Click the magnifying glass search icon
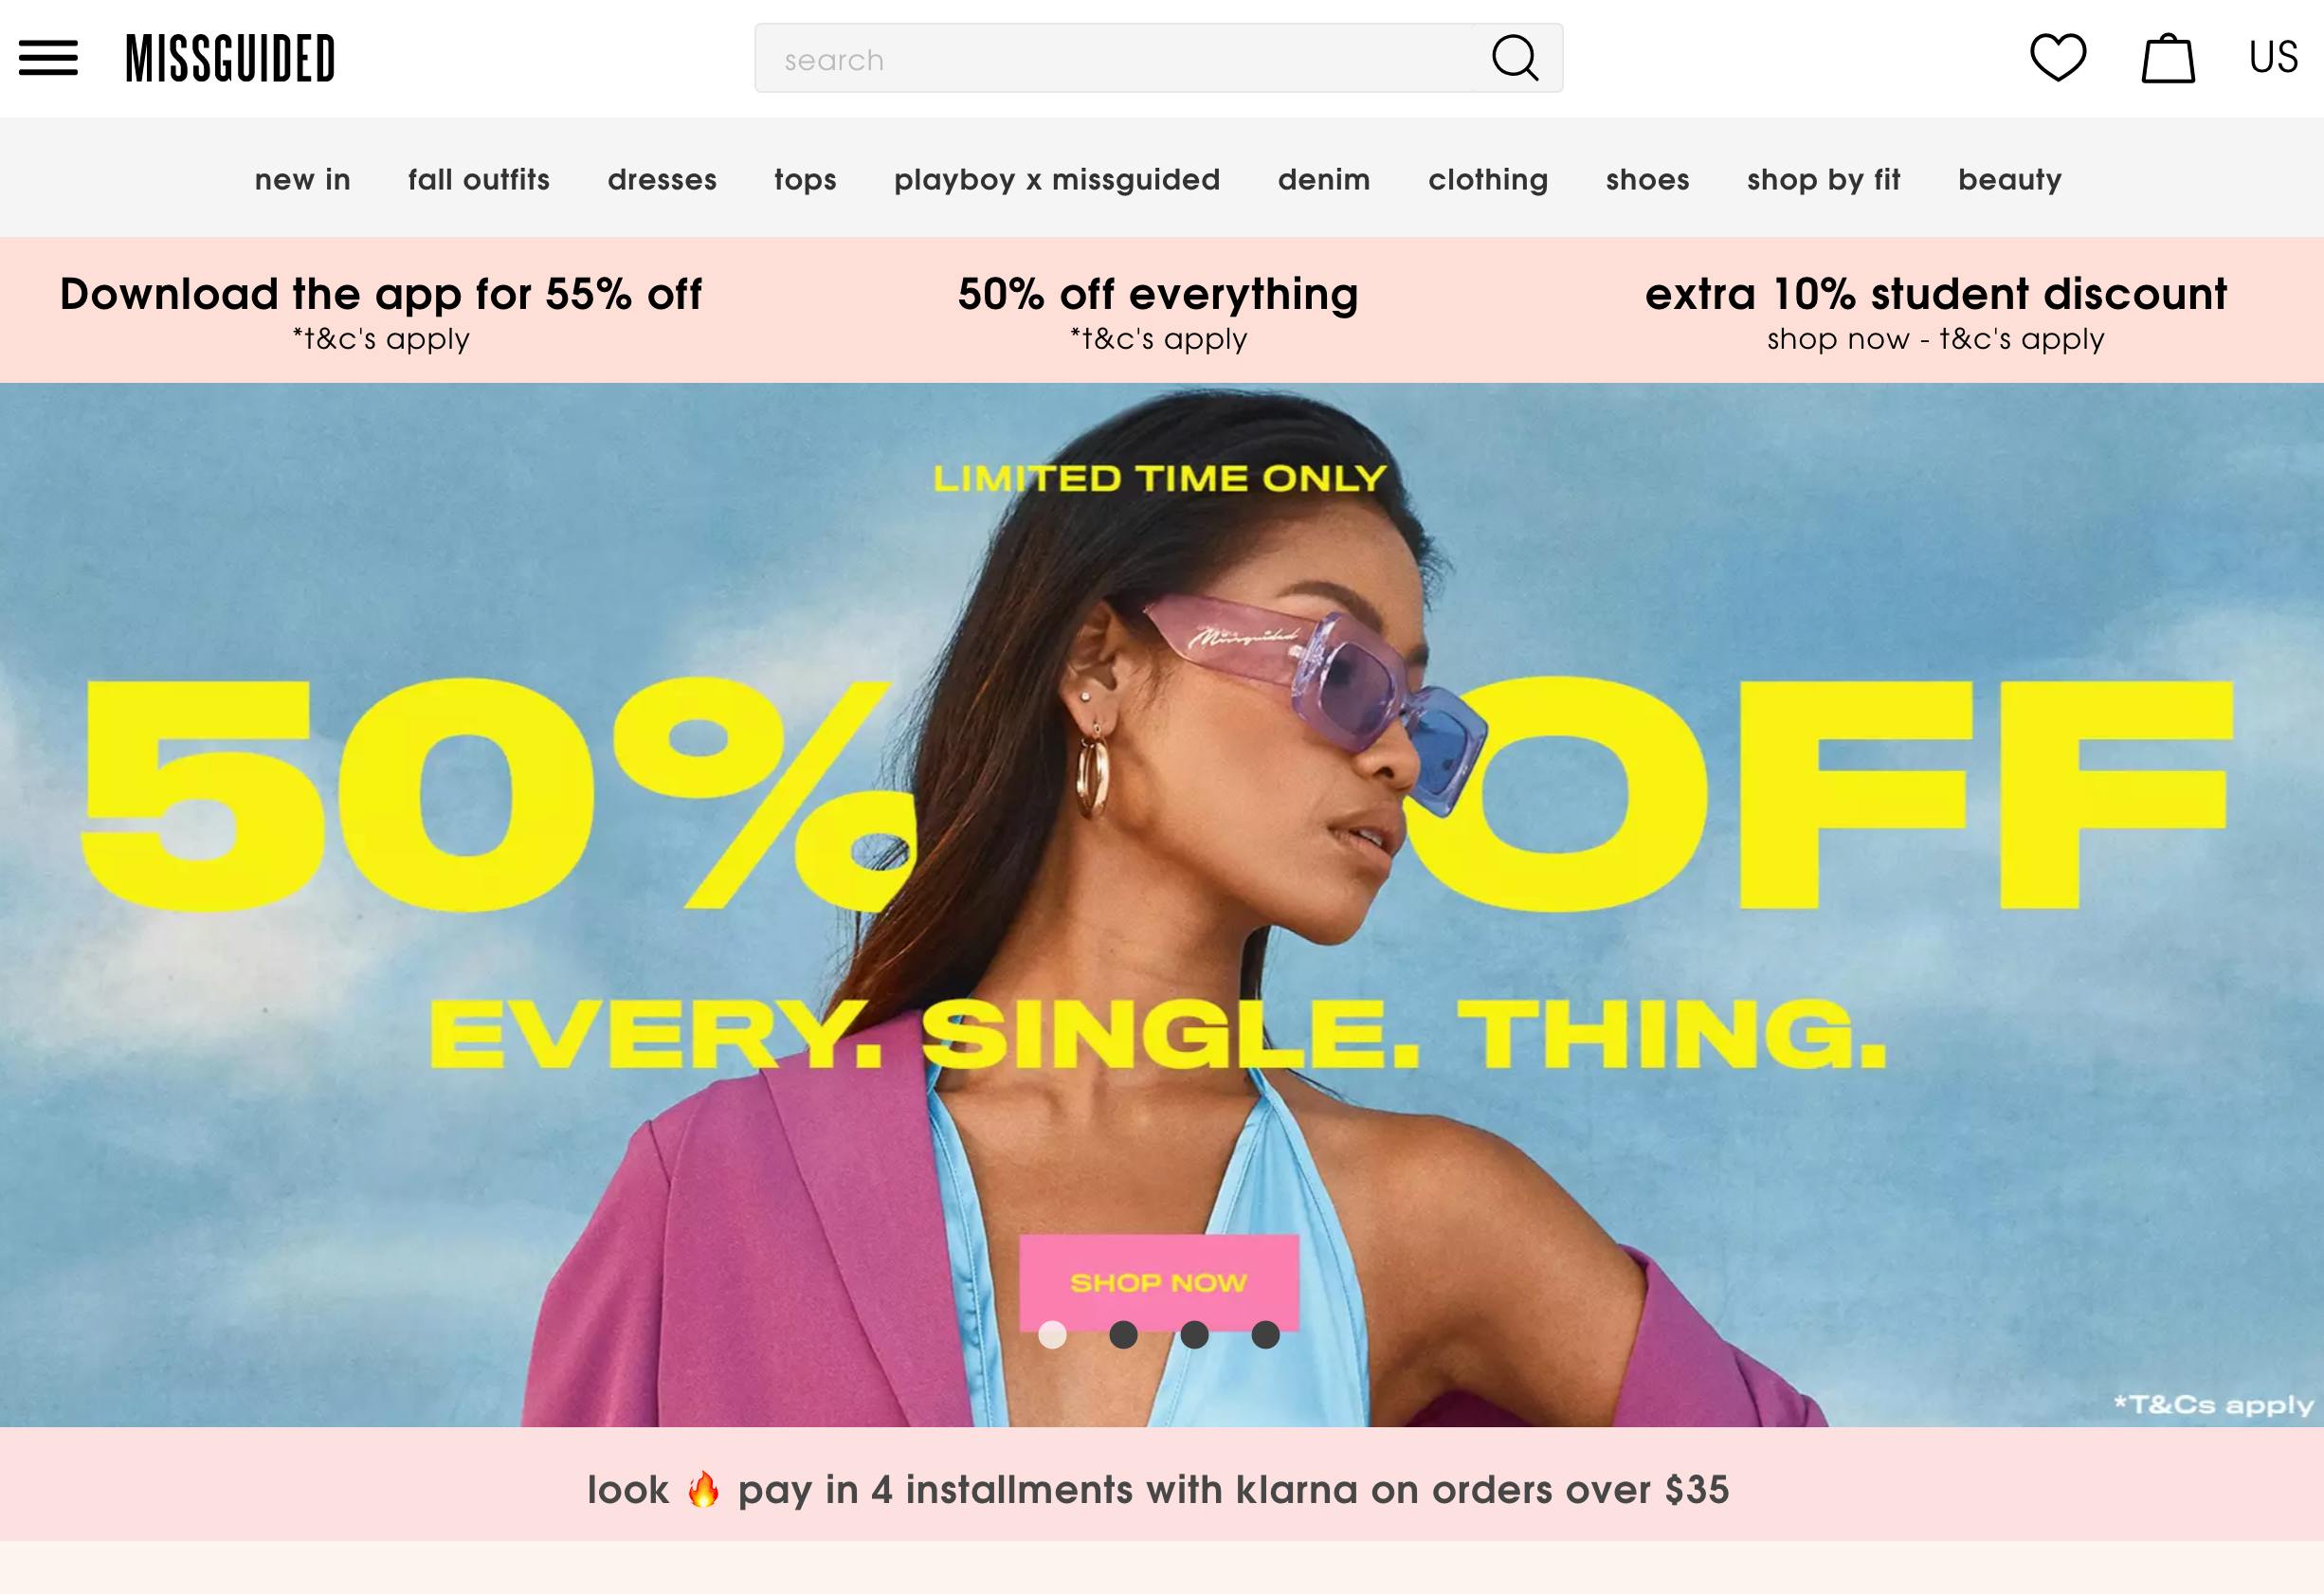Screen dimensions: 2324x1594 (x=1516, y=58)
